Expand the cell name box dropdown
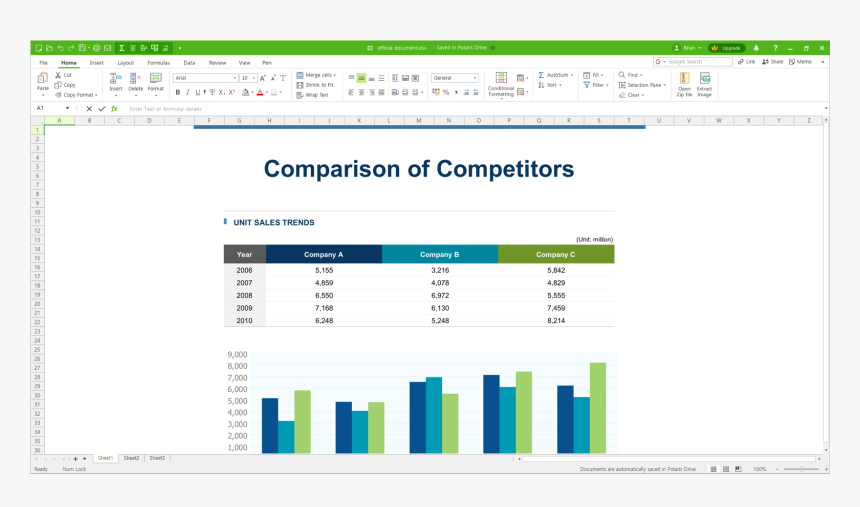Screen dimensions: 860x507 [68, 108]
